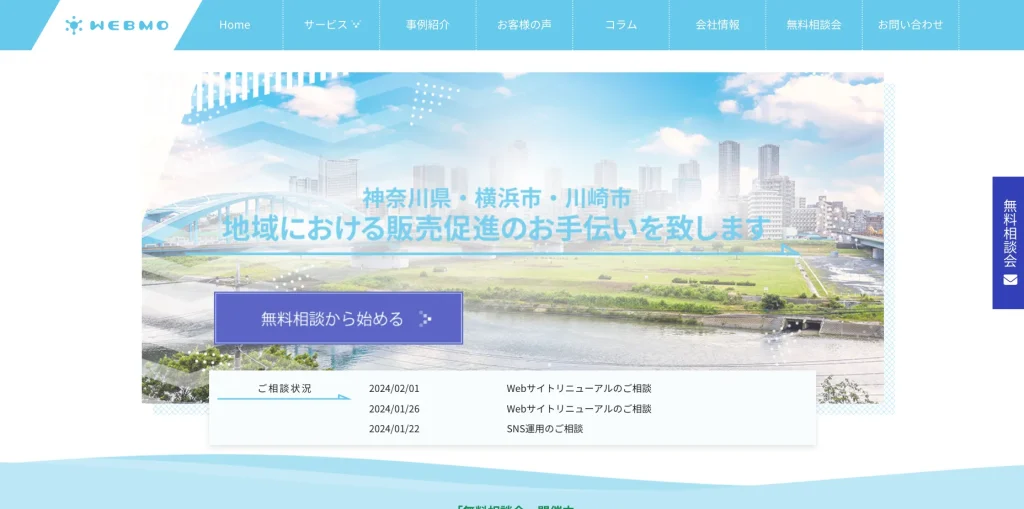Viewport: 1024px width, 509px height.
Task: Expand the サービス dropdown menu
Action: (332, 25)
